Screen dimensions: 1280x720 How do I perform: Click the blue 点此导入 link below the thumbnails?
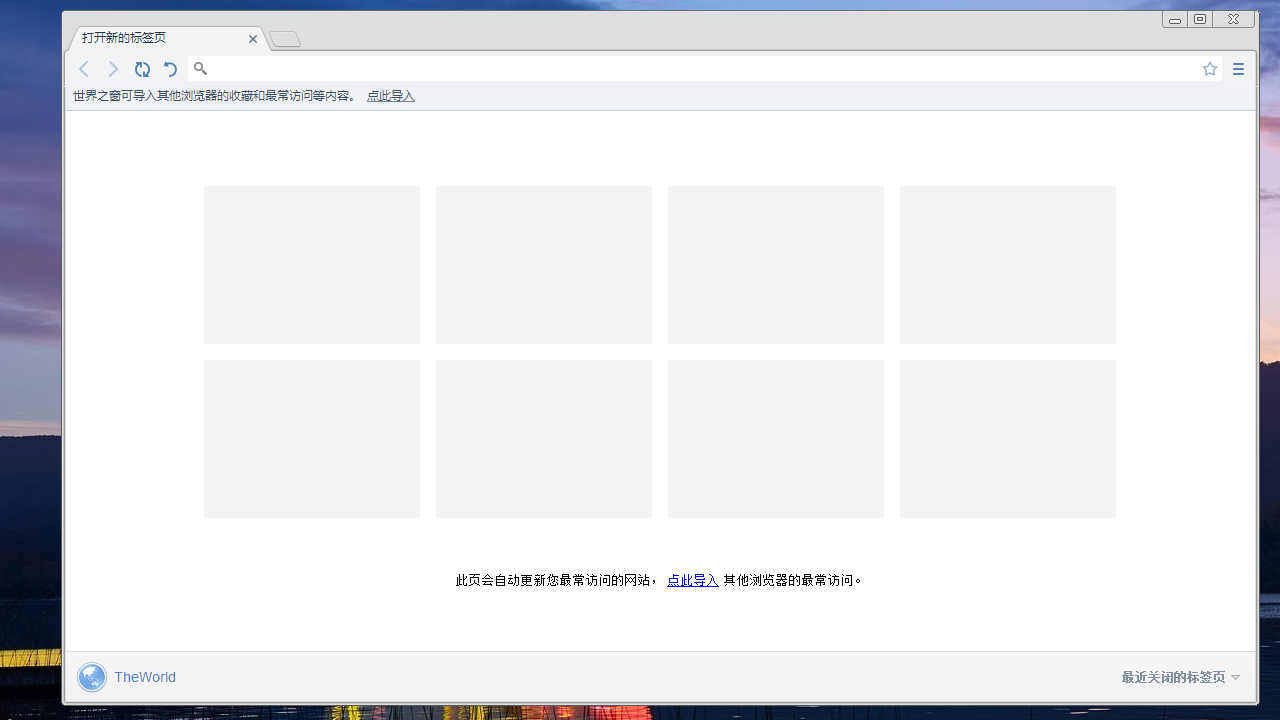coord(693,580)
